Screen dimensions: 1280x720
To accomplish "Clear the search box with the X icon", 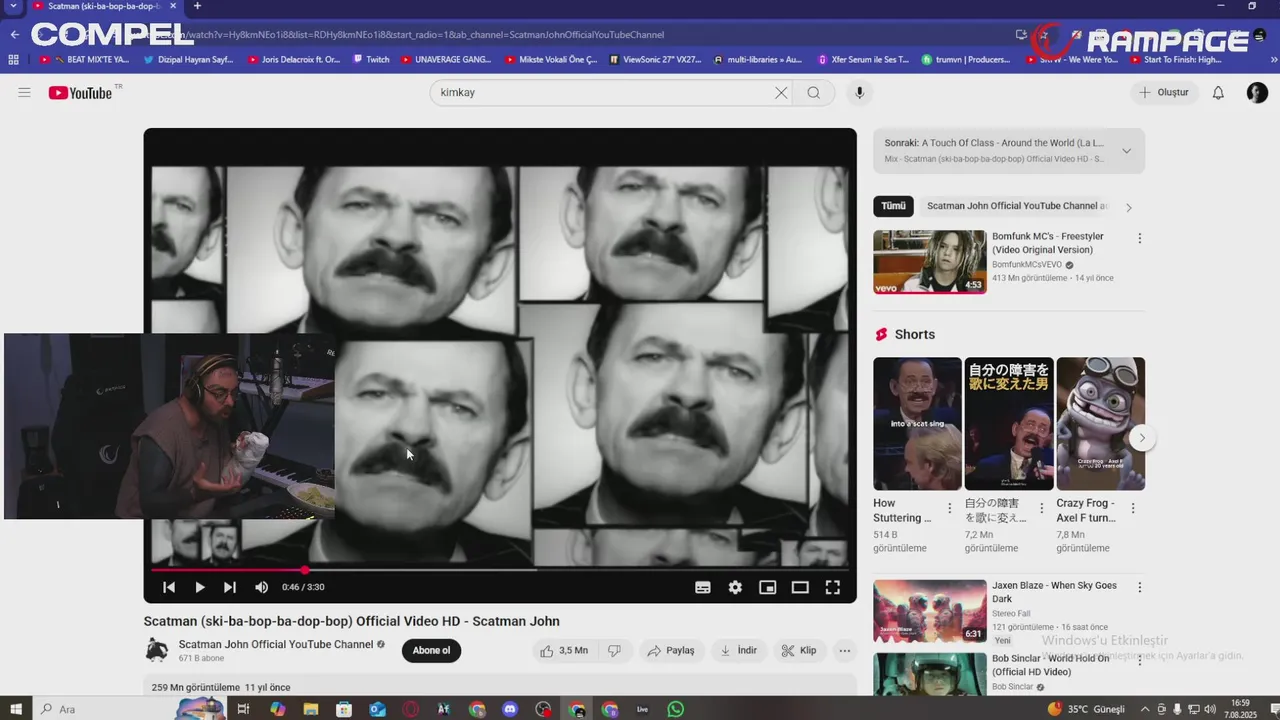I will (781, 93).
